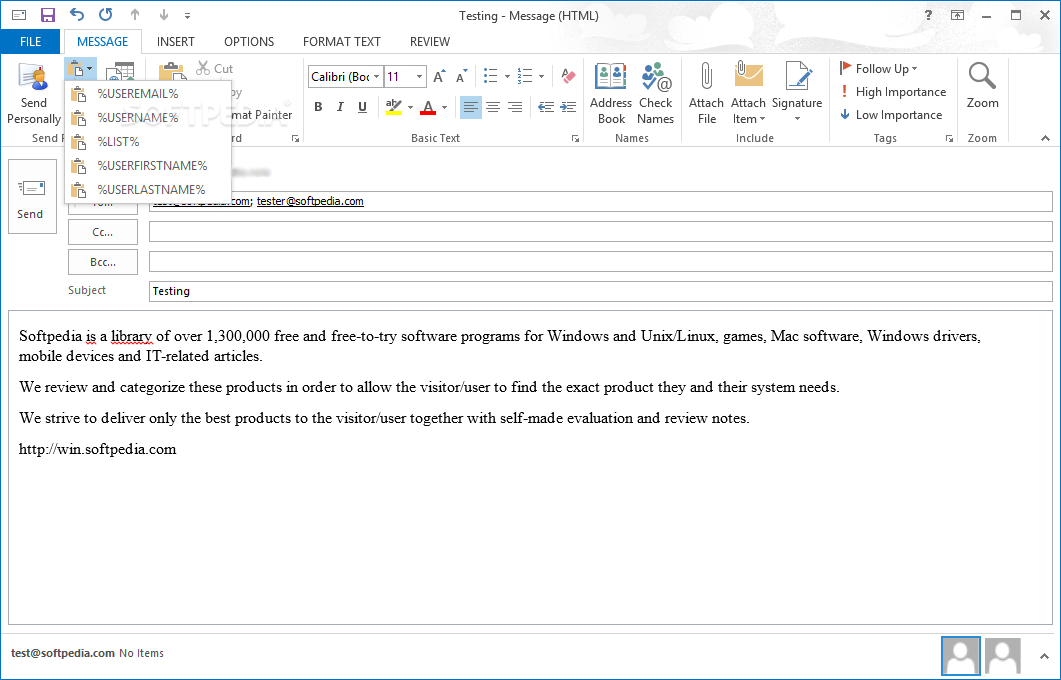The image size is (1061, 680).
Task: Expand font color dropdown arrow
Action: click(x=445, y=107)
